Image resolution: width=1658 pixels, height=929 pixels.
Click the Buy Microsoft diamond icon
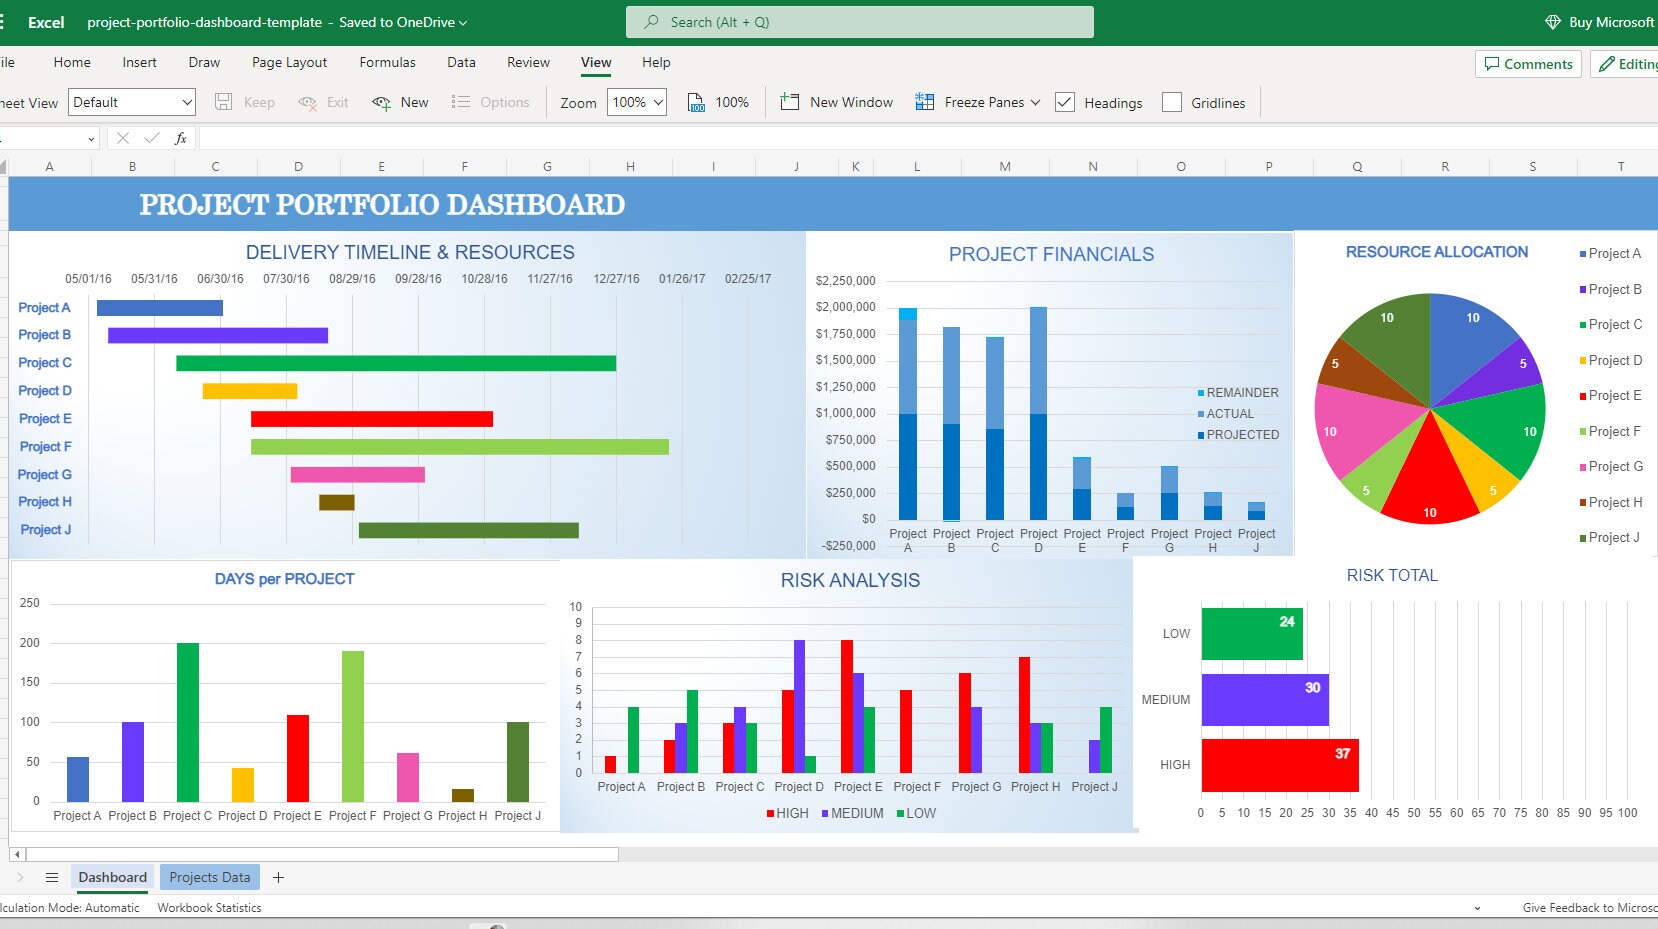(x=1553, y=22)
